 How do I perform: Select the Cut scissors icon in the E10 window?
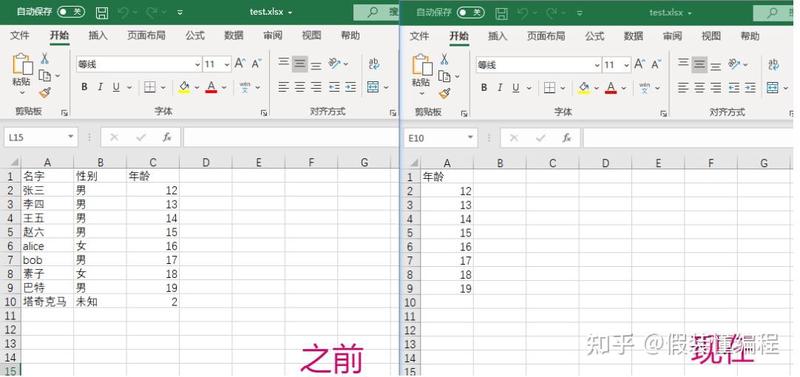[444, 59]
